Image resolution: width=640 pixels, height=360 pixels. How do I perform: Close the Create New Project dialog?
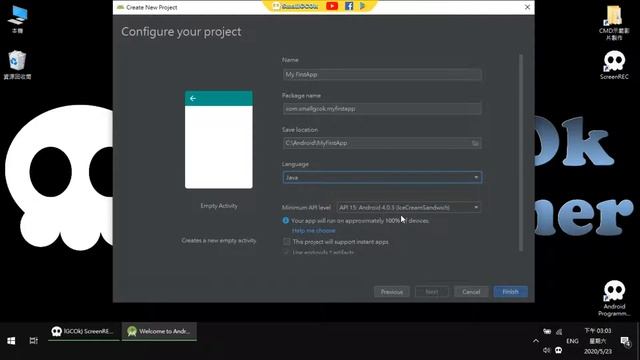click(527, 7)
